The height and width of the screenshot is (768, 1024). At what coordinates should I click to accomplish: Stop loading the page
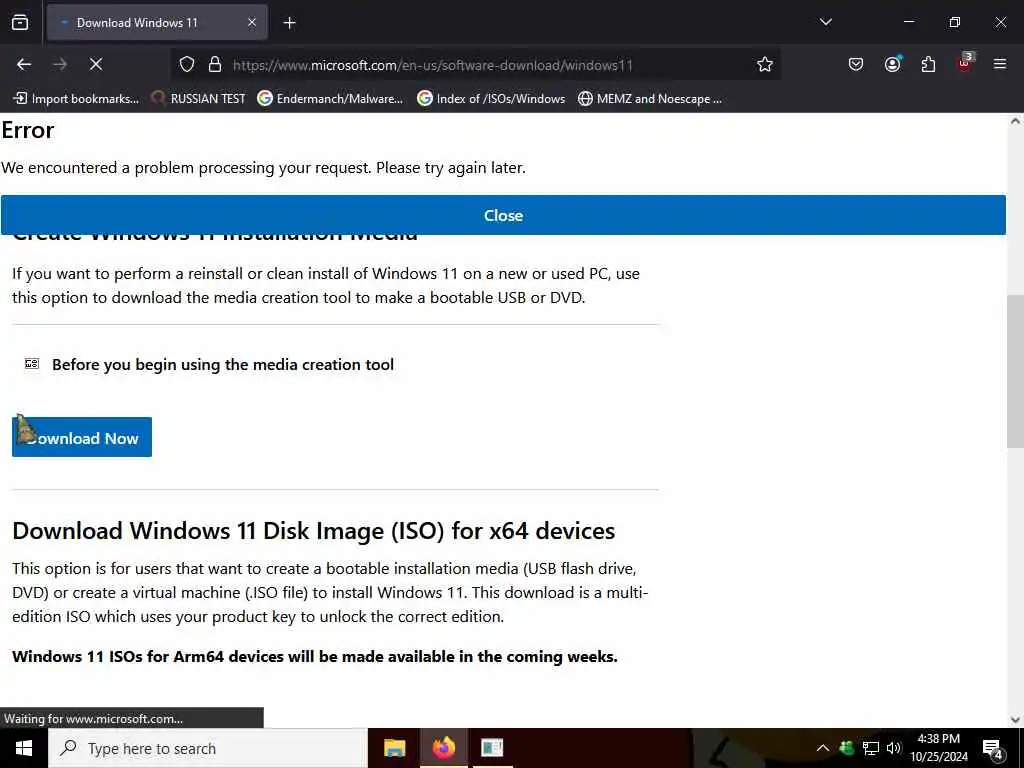click(x=96, y=64)
